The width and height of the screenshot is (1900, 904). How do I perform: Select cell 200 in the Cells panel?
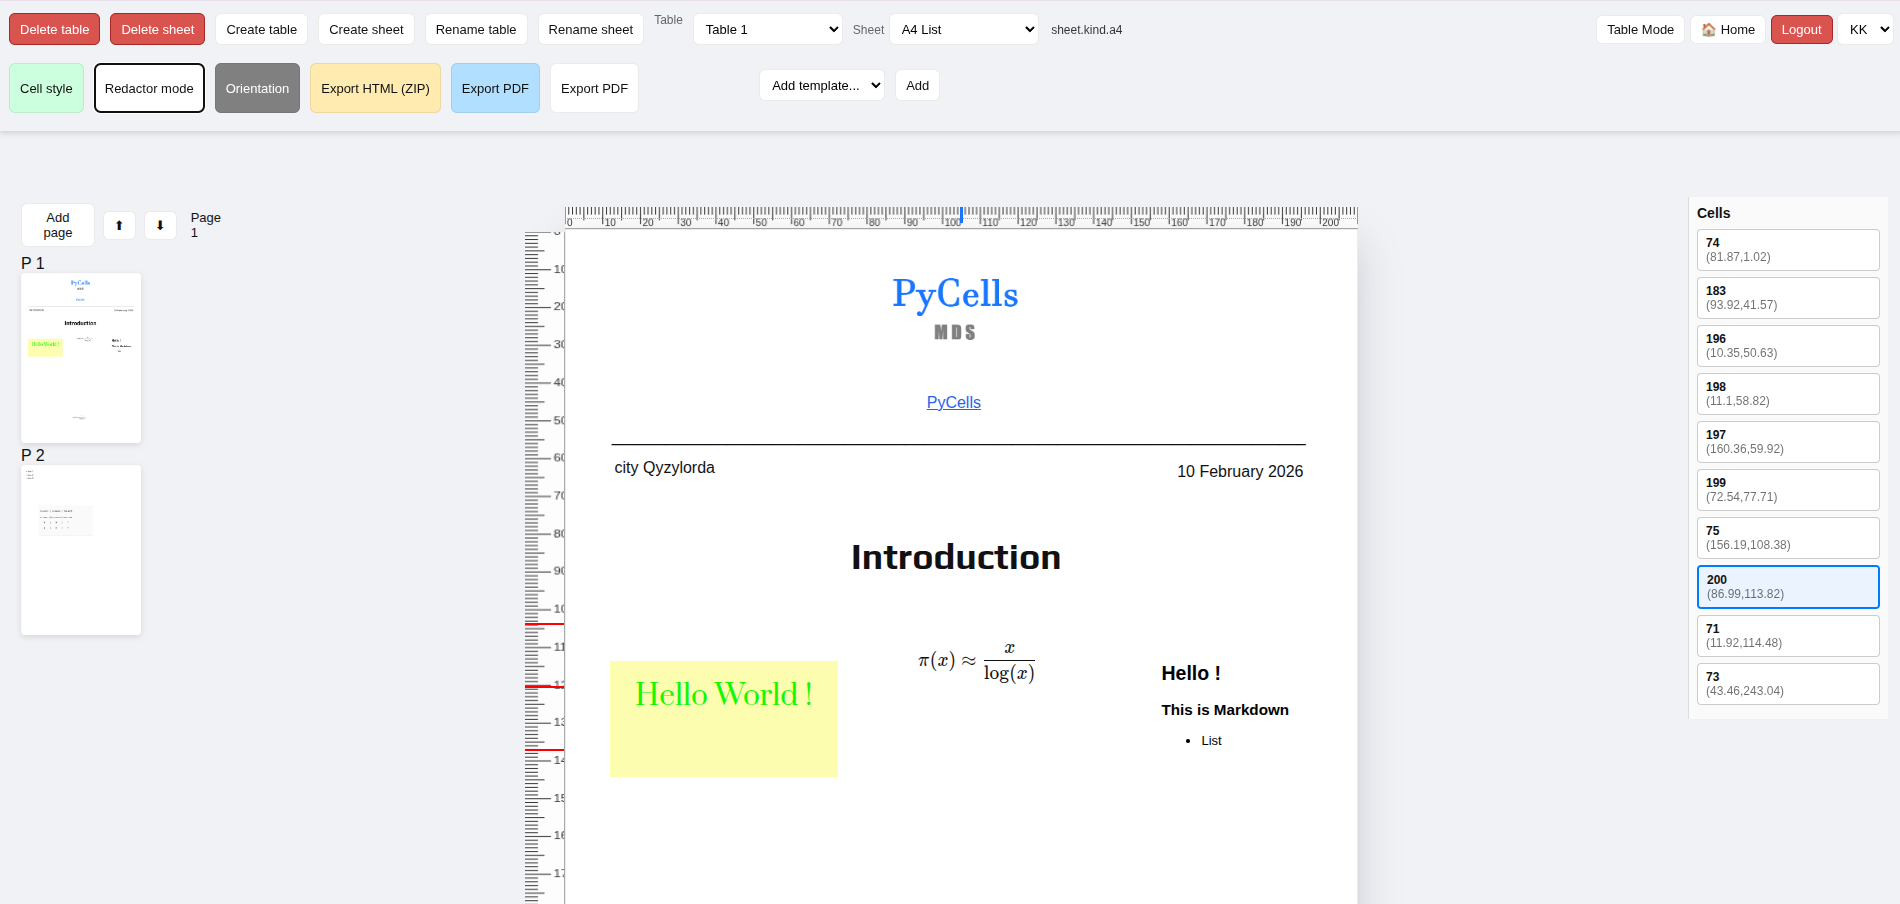(1787, 587)
